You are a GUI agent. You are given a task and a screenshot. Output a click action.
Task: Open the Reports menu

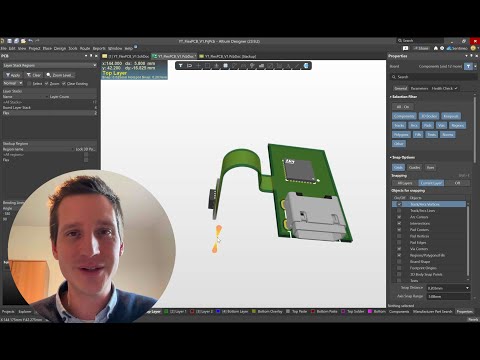pos(99,48)
